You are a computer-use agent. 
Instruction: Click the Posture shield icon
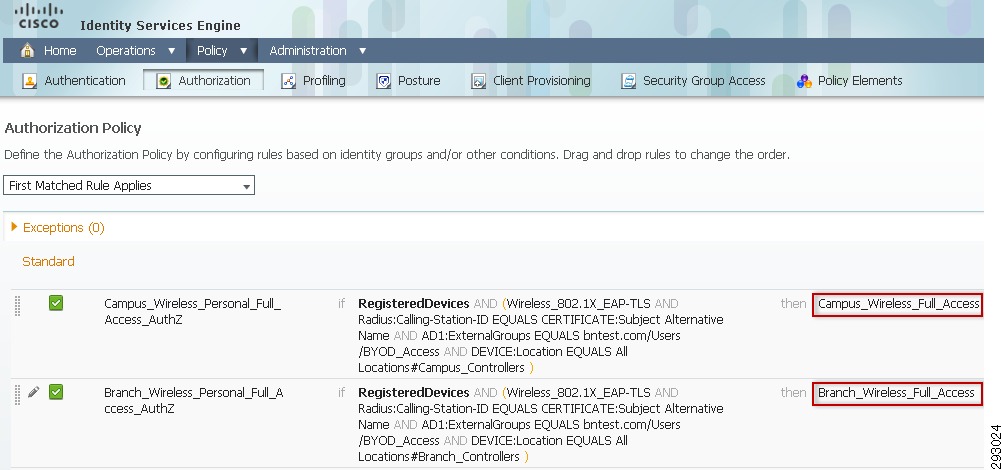coord(383,81)
